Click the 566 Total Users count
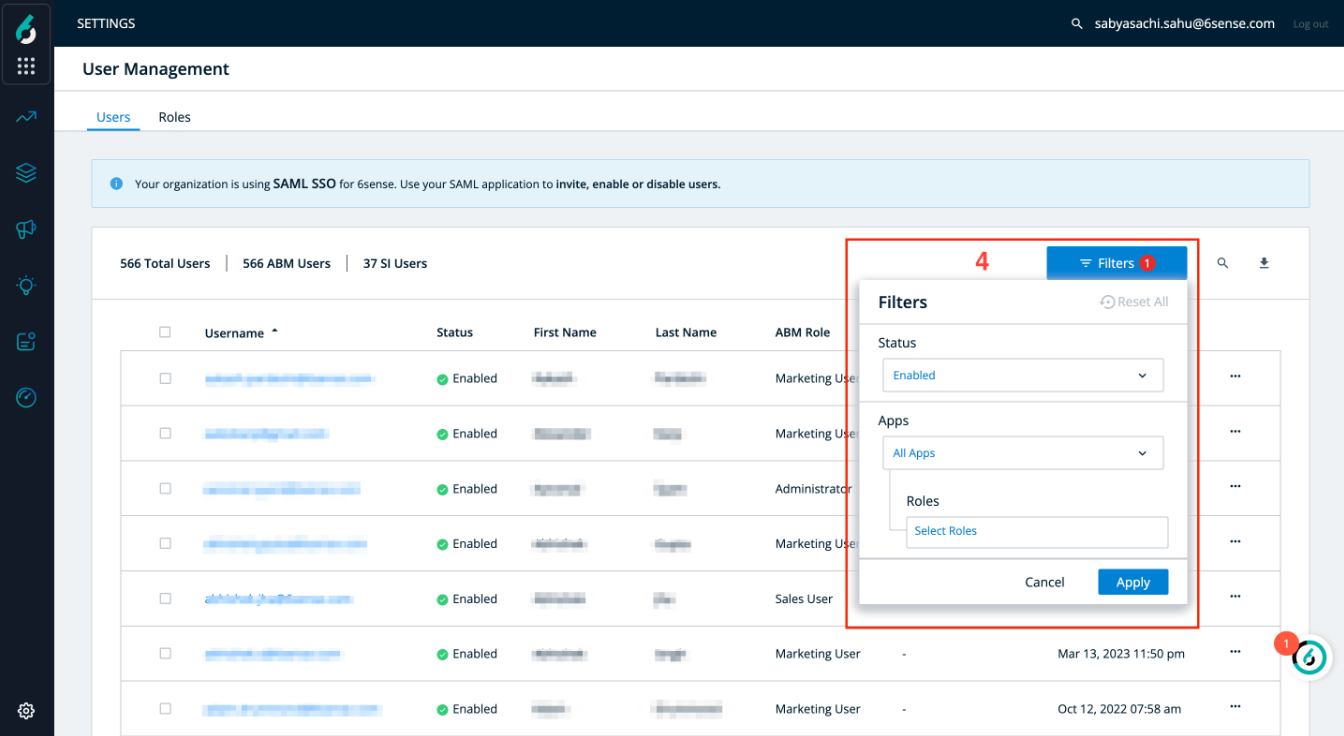This screenshot has width=1344, height=736. 165,263
